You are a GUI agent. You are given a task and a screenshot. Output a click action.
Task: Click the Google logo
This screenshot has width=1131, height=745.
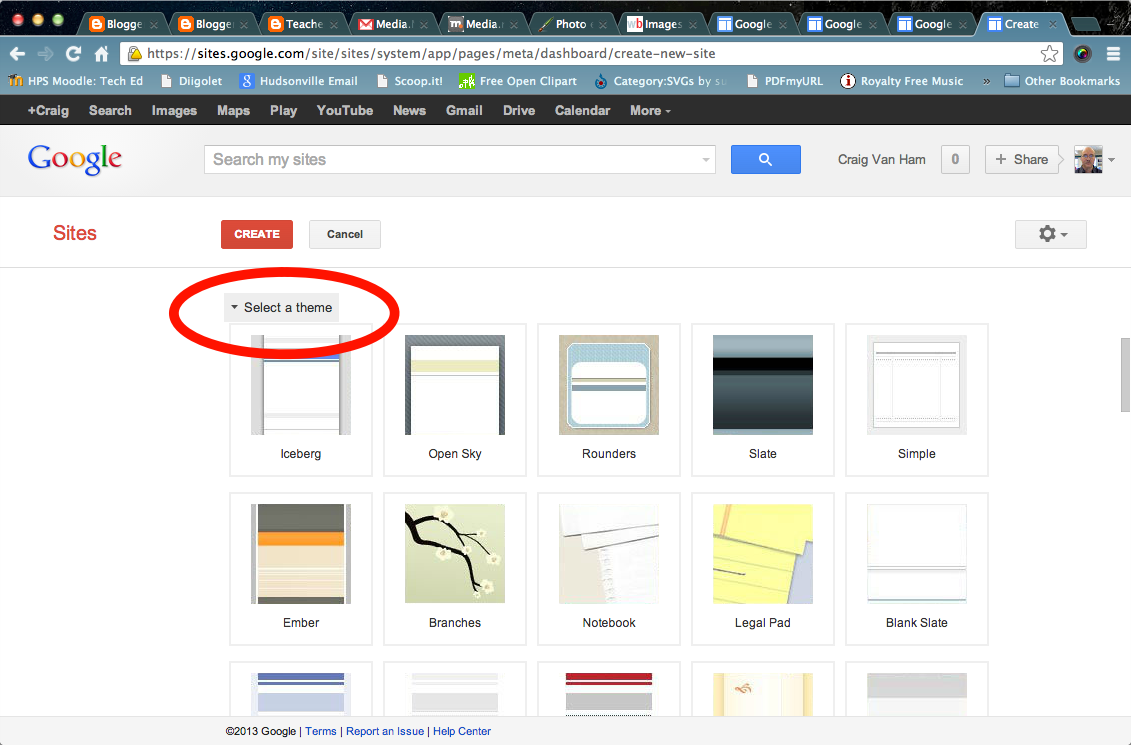tap(74, 159)
